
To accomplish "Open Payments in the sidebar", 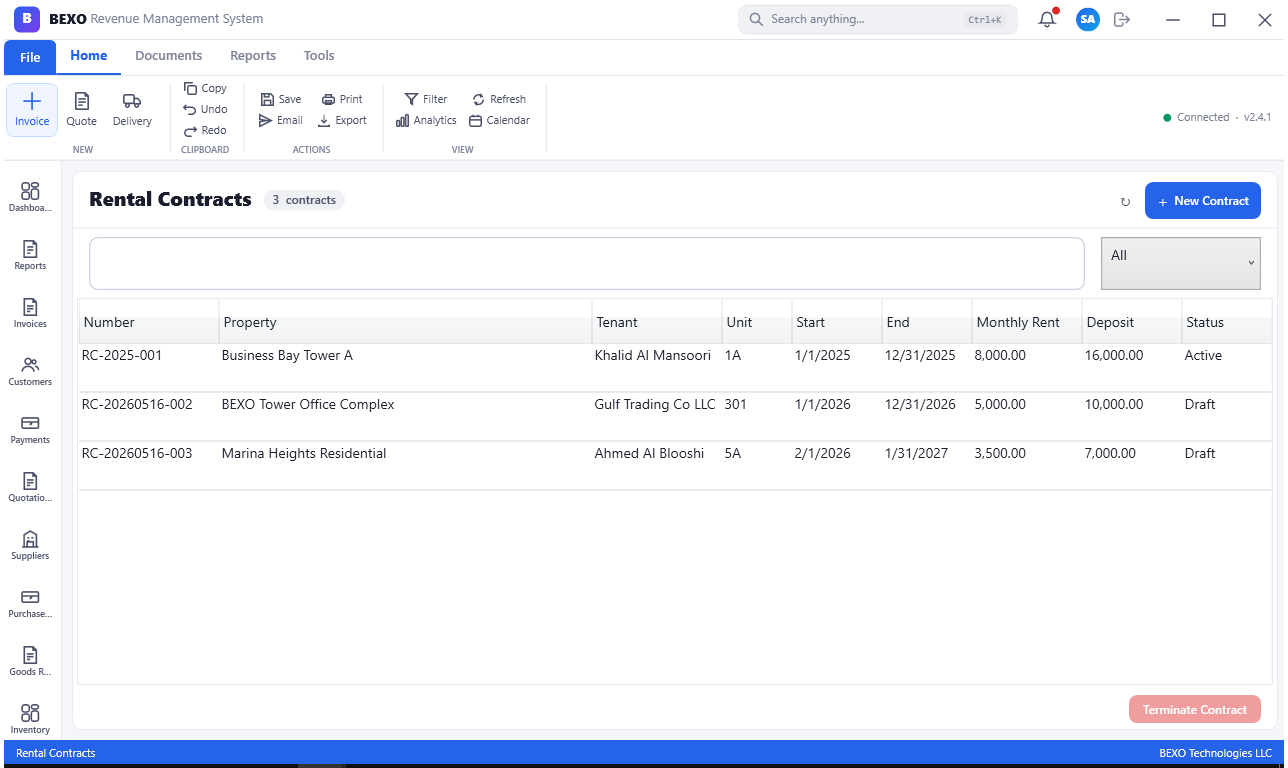I will point(30,429).
